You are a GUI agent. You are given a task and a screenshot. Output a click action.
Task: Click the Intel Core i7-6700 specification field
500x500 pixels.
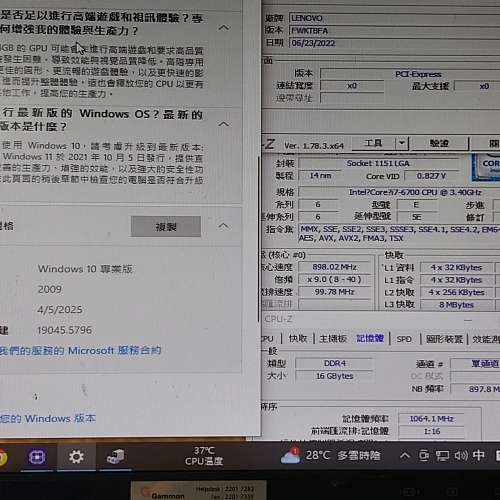tap(399, 192)
